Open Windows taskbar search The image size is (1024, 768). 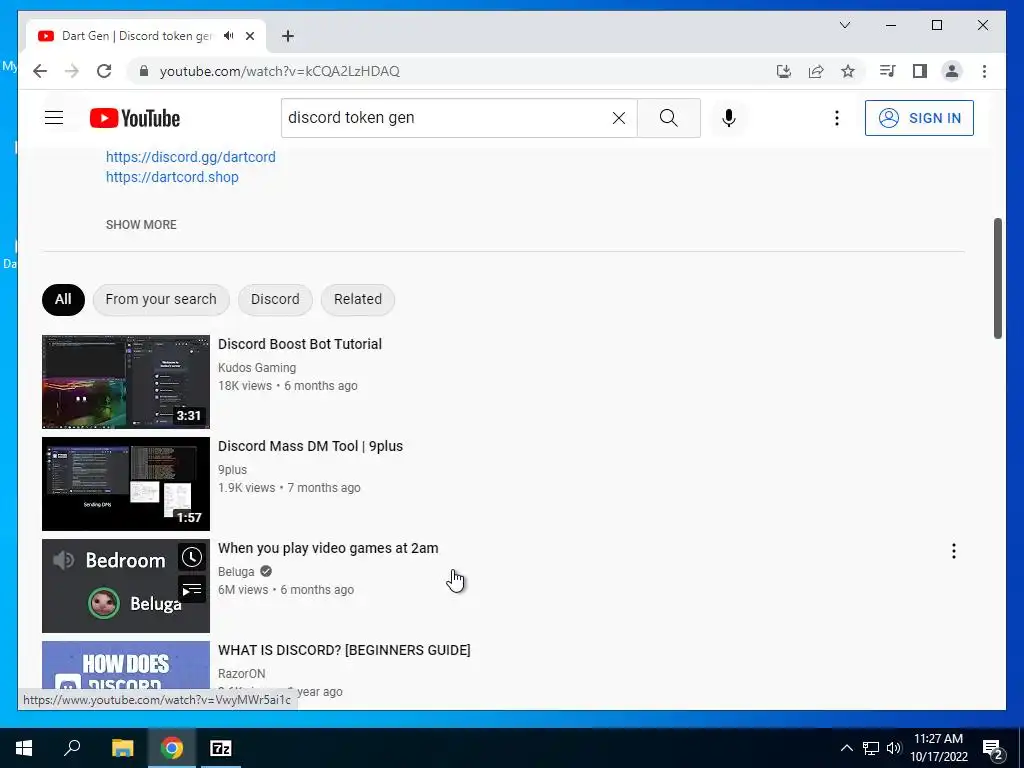(72, 748)
